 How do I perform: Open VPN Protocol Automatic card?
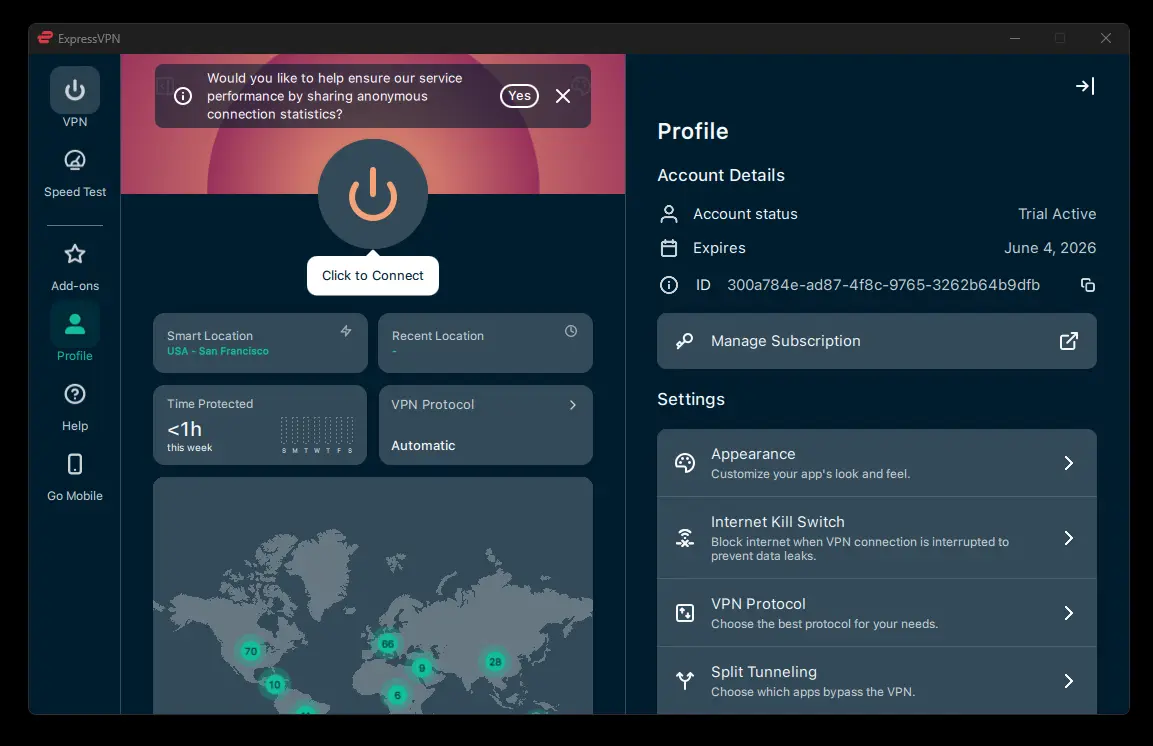tap(485, 425)
